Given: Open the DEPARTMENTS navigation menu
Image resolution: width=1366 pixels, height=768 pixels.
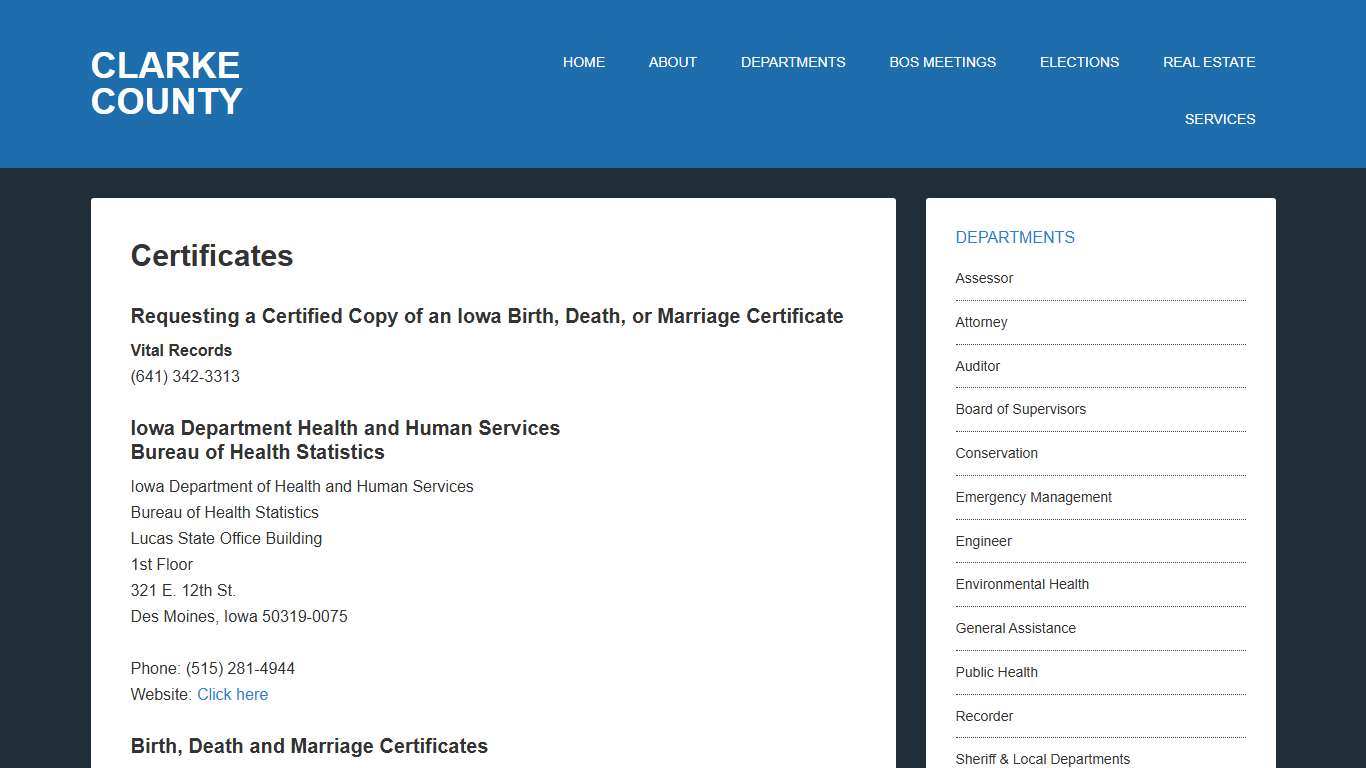Looking at the screenshot, I should (x=793, y=62).
